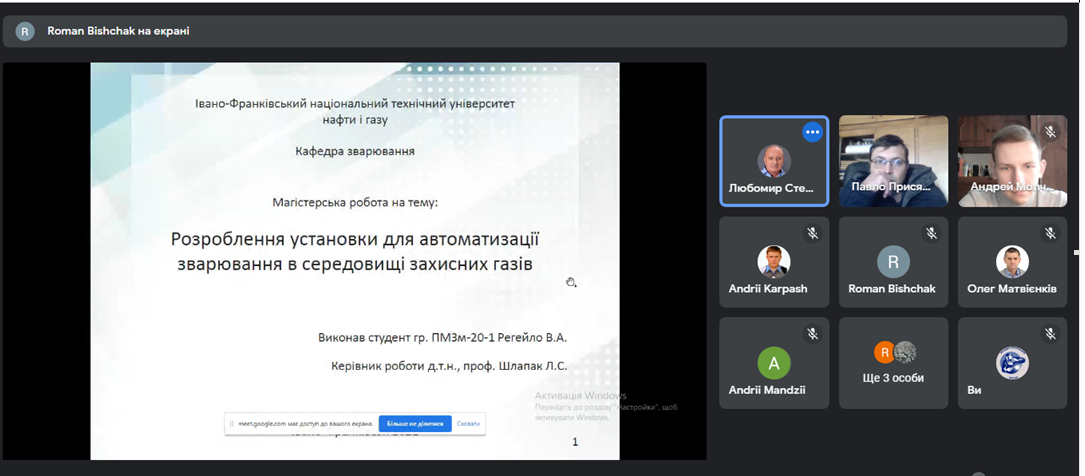Image resolution: width=1085 pixels, height=476 pixels.
Task: Open more options on Любомир's tile
Action: [x=812, y=132]
